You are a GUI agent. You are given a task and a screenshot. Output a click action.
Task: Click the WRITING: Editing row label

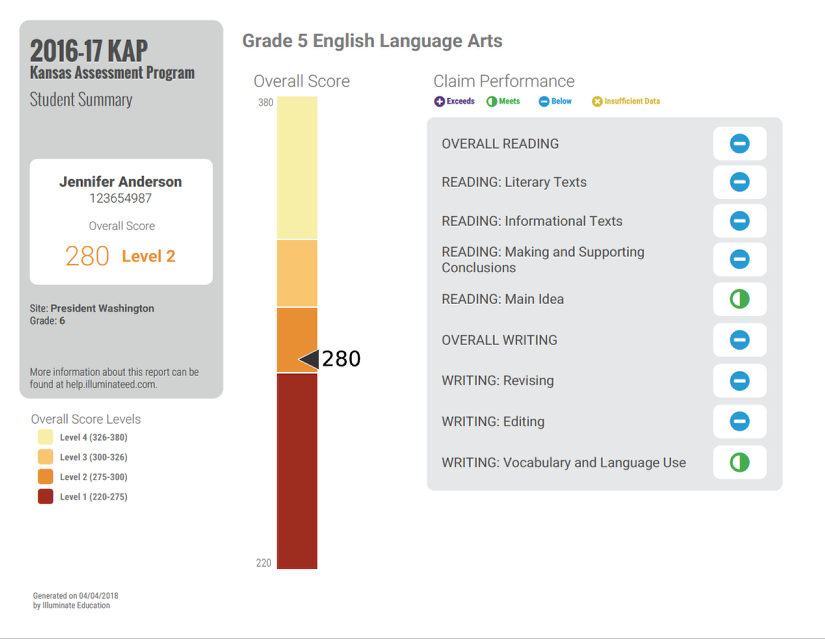(x=493, y=421)
